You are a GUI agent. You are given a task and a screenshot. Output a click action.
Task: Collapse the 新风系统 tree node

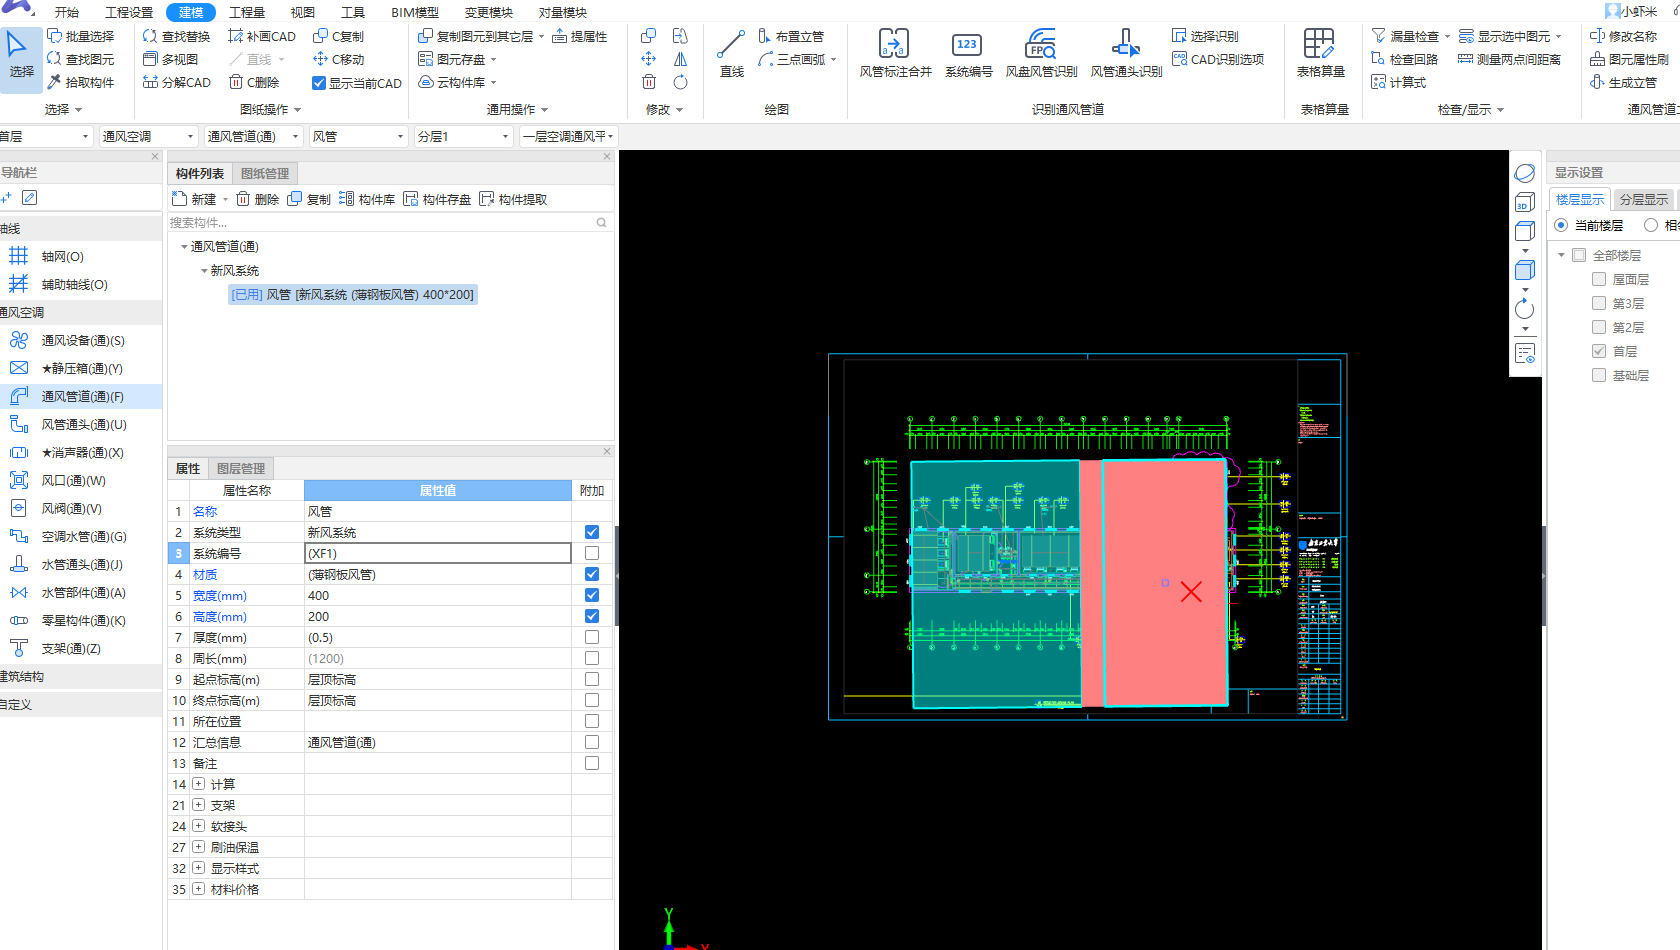click(204, 271)
